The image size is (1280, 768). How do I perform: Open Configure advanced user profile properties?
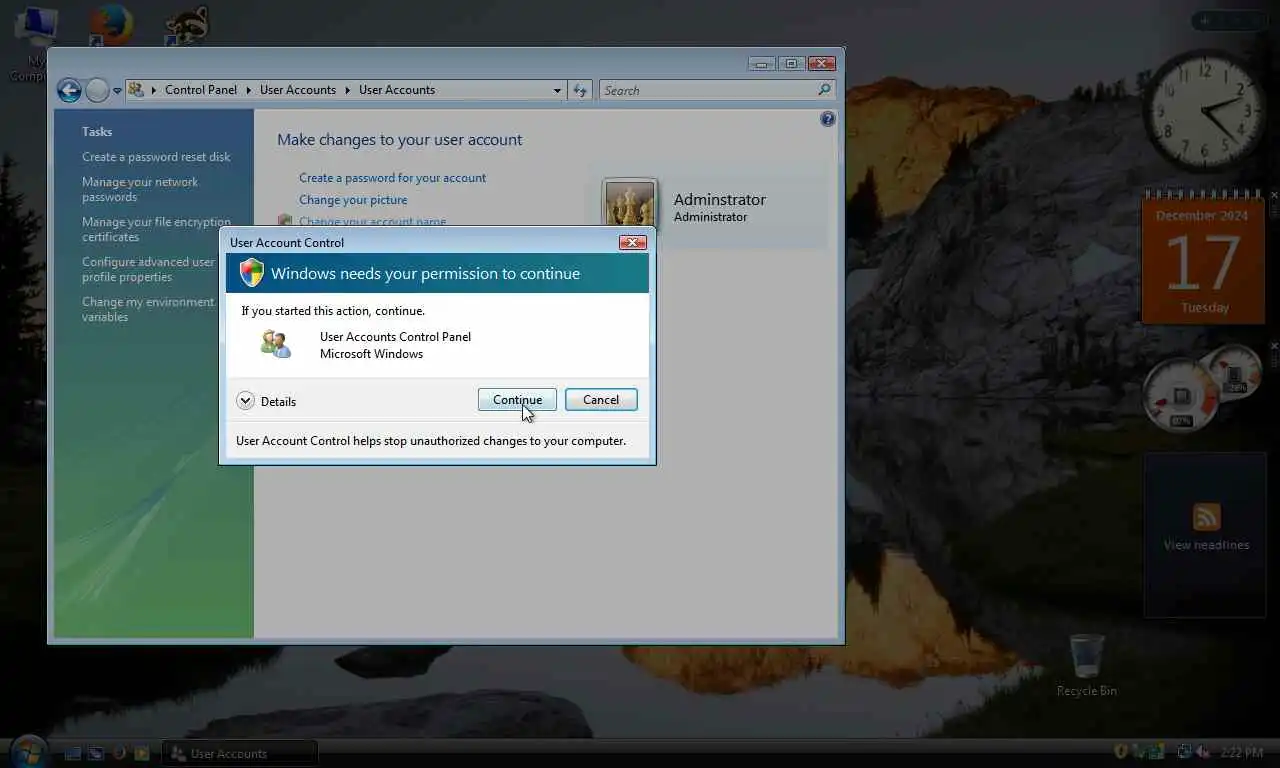[x=148, y=269]
